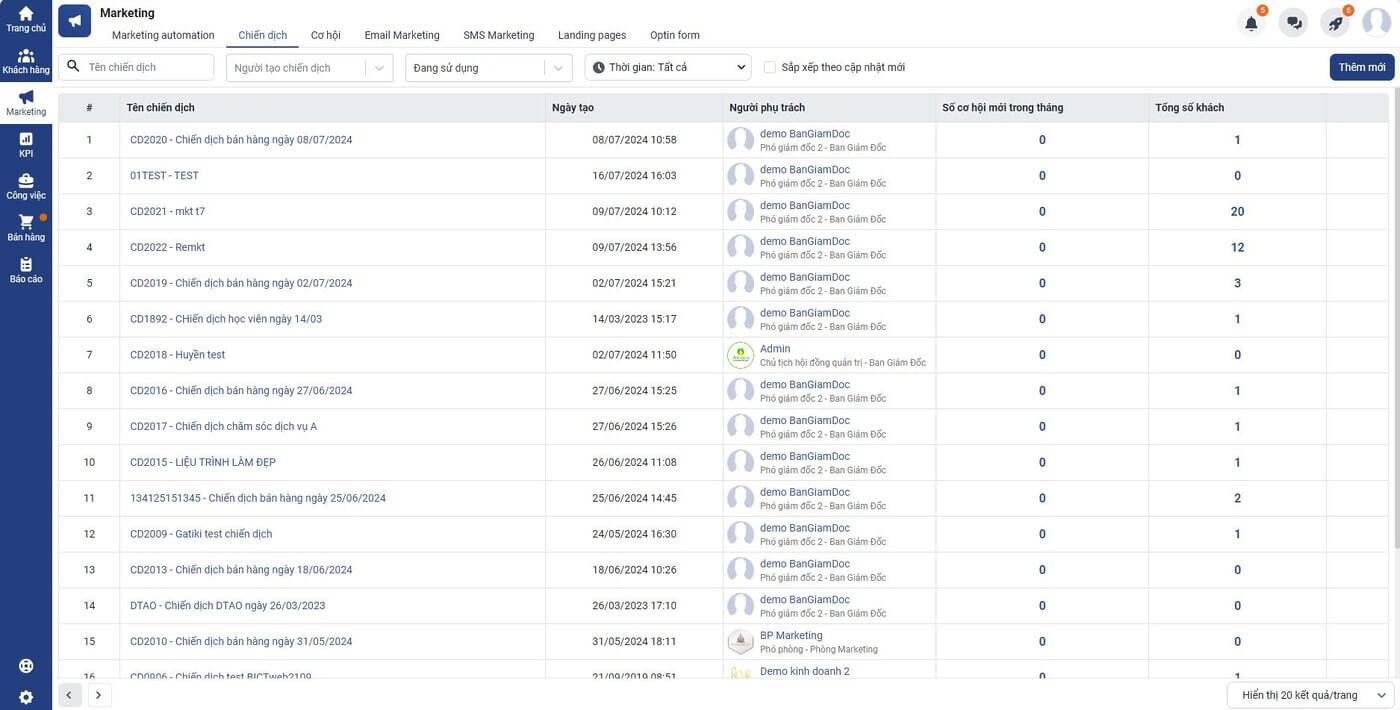Open Hiển thị 20 kết quả/trang dropdown
1400x710 pixels.
click(x=1310, y=695)
